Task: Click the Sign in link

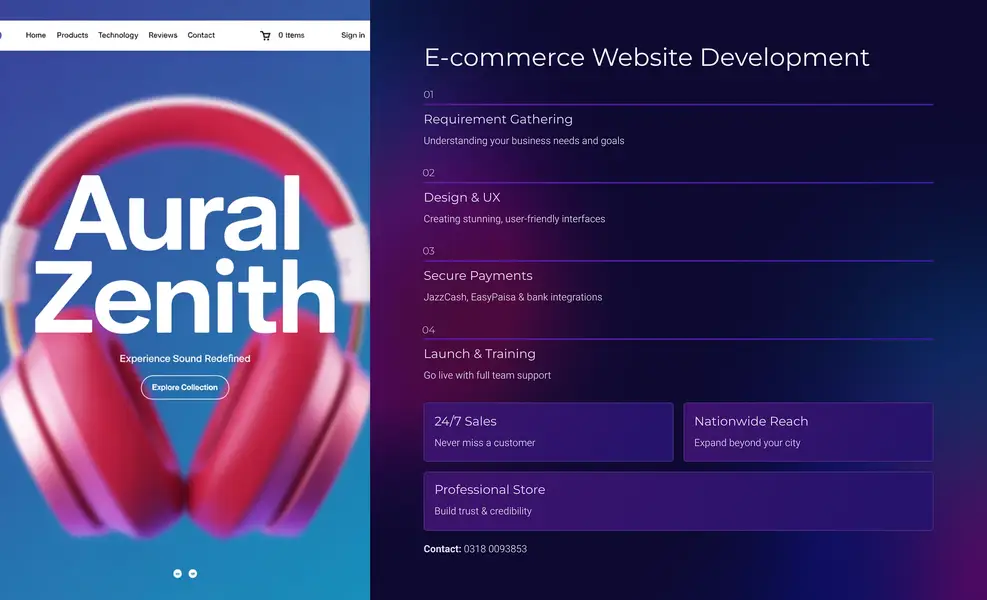Action: pos(352,35)
